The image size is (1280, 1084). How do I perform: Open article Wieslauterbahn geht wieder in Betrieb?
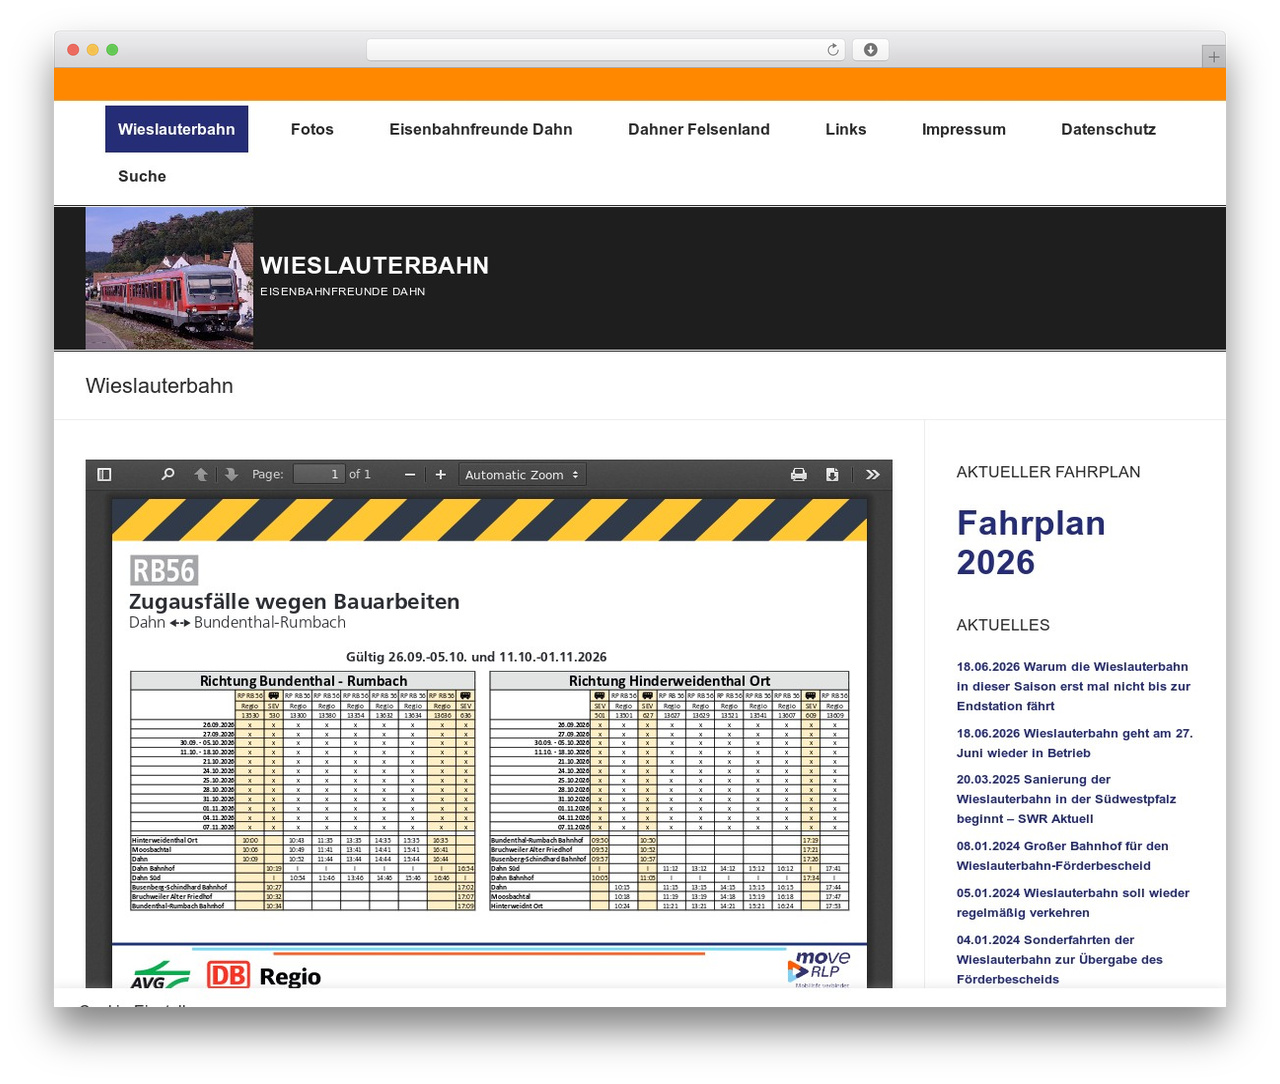1074,743
